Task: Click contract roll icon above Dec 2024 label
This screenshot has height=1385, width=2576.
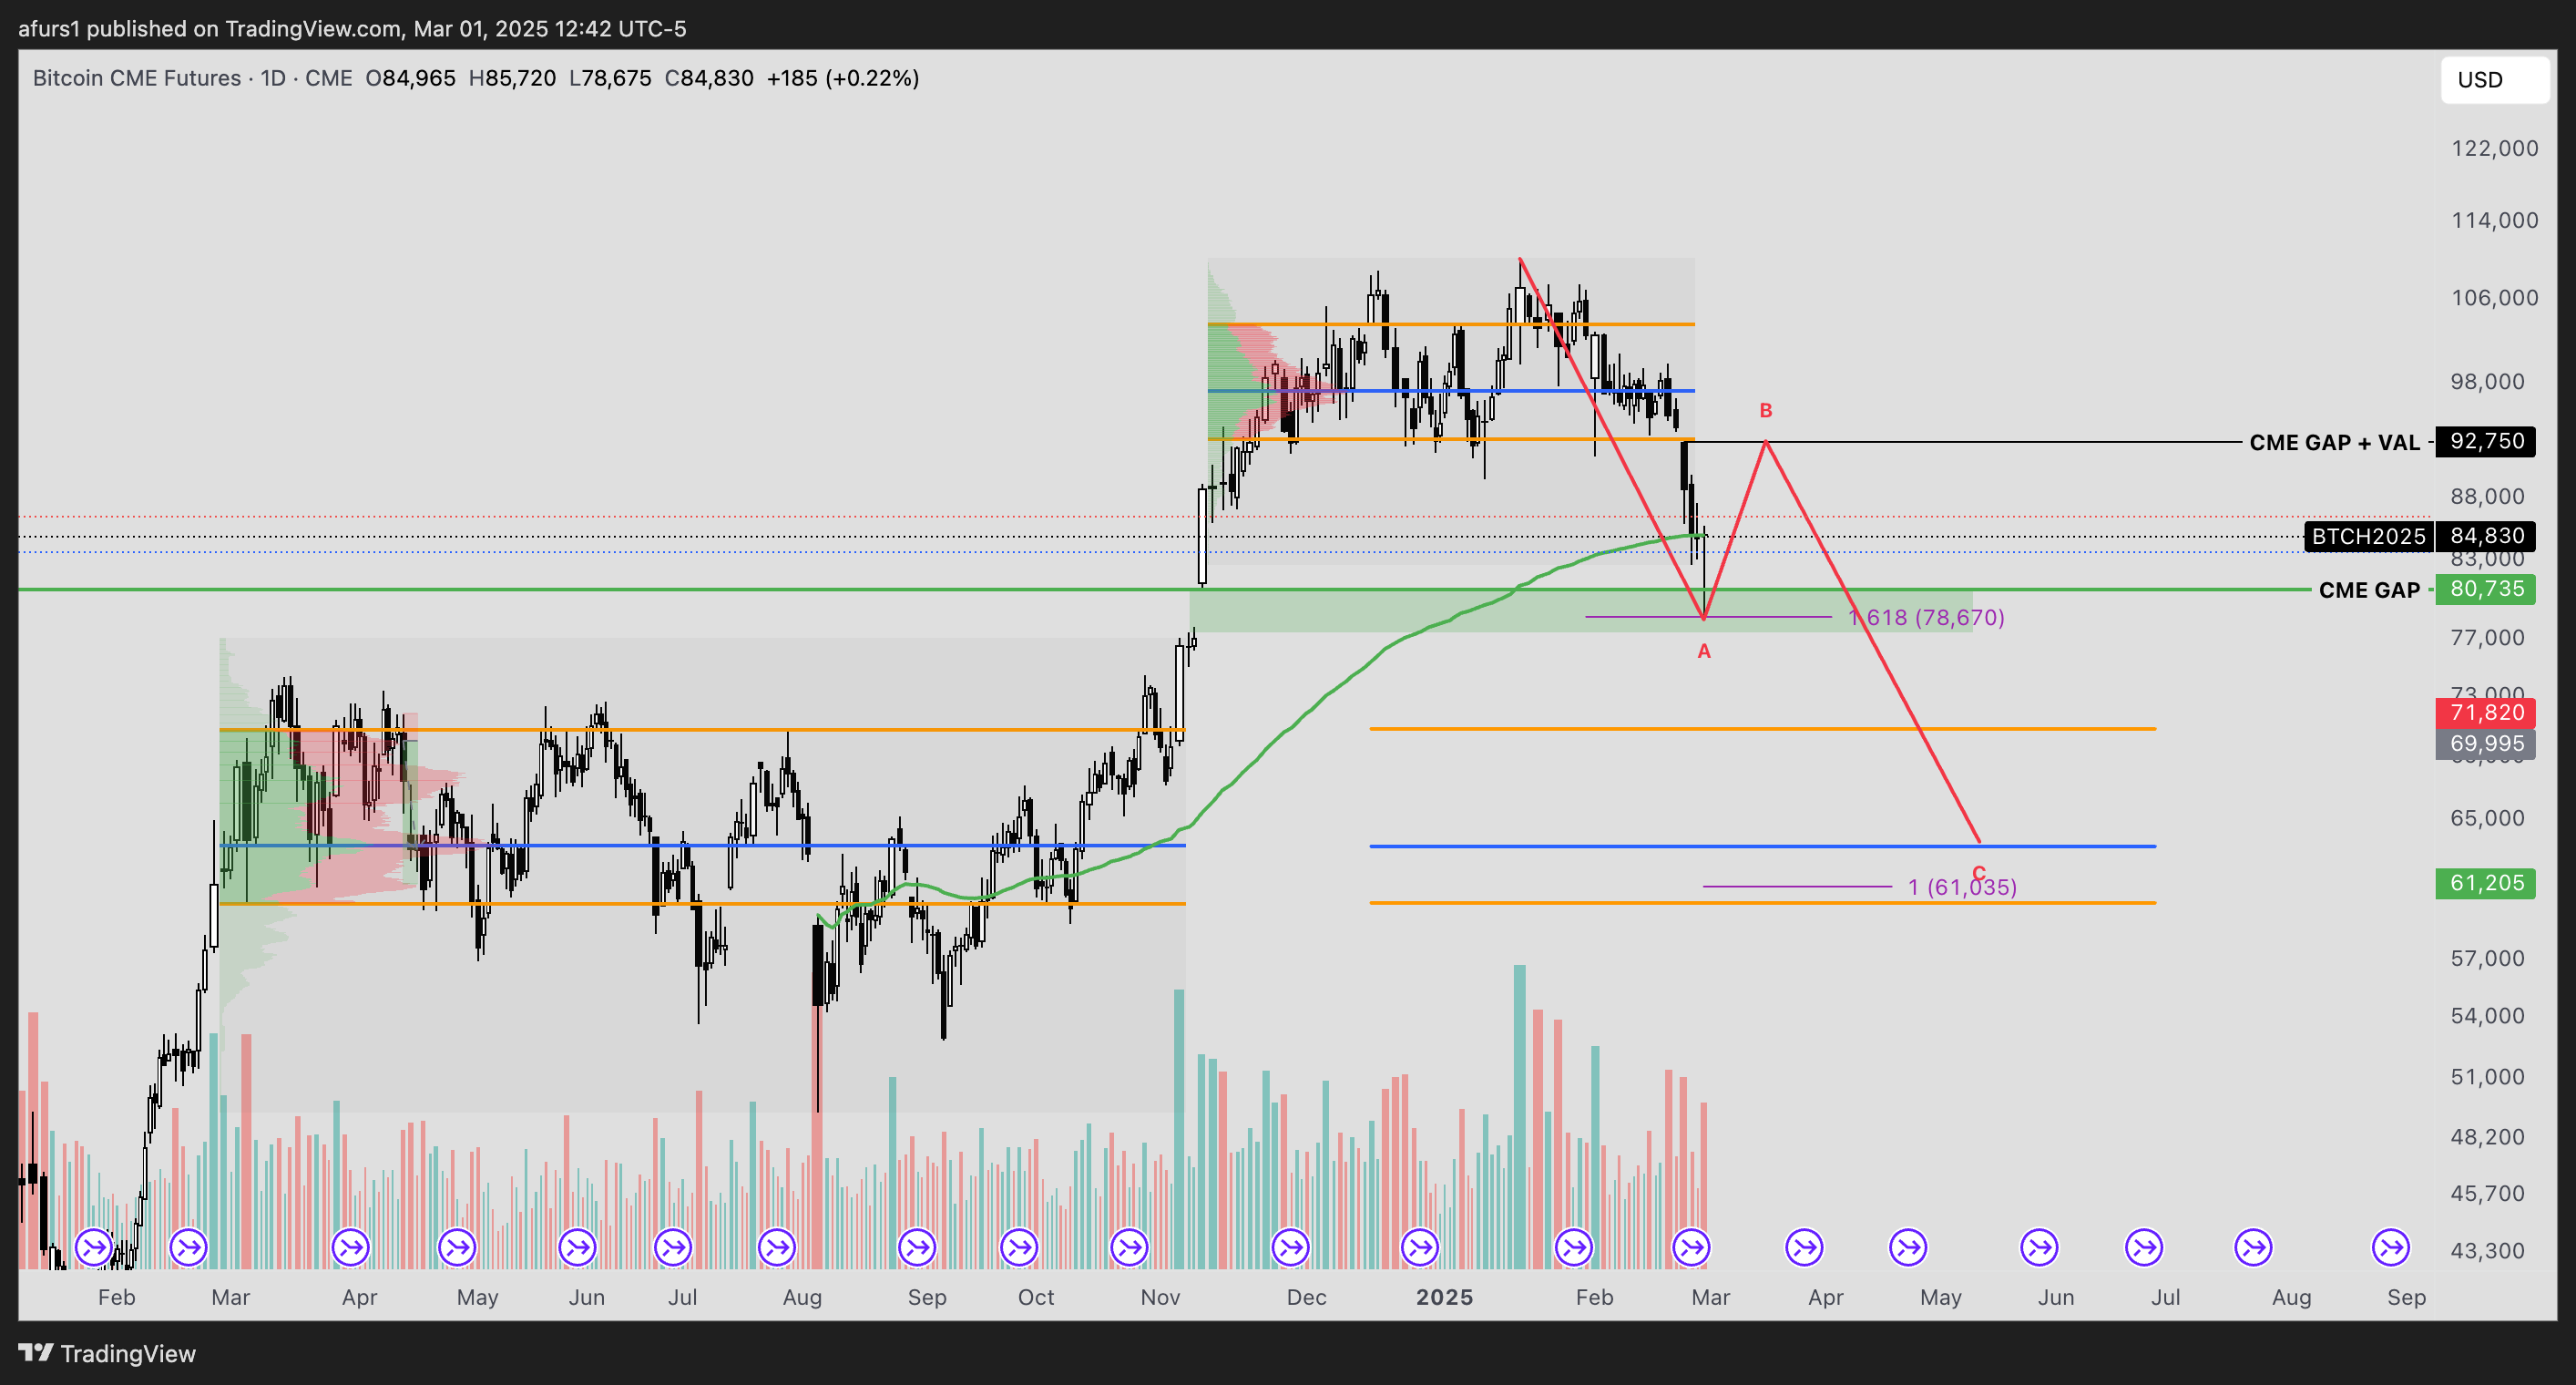Action: click(x=1291, y=1247)
